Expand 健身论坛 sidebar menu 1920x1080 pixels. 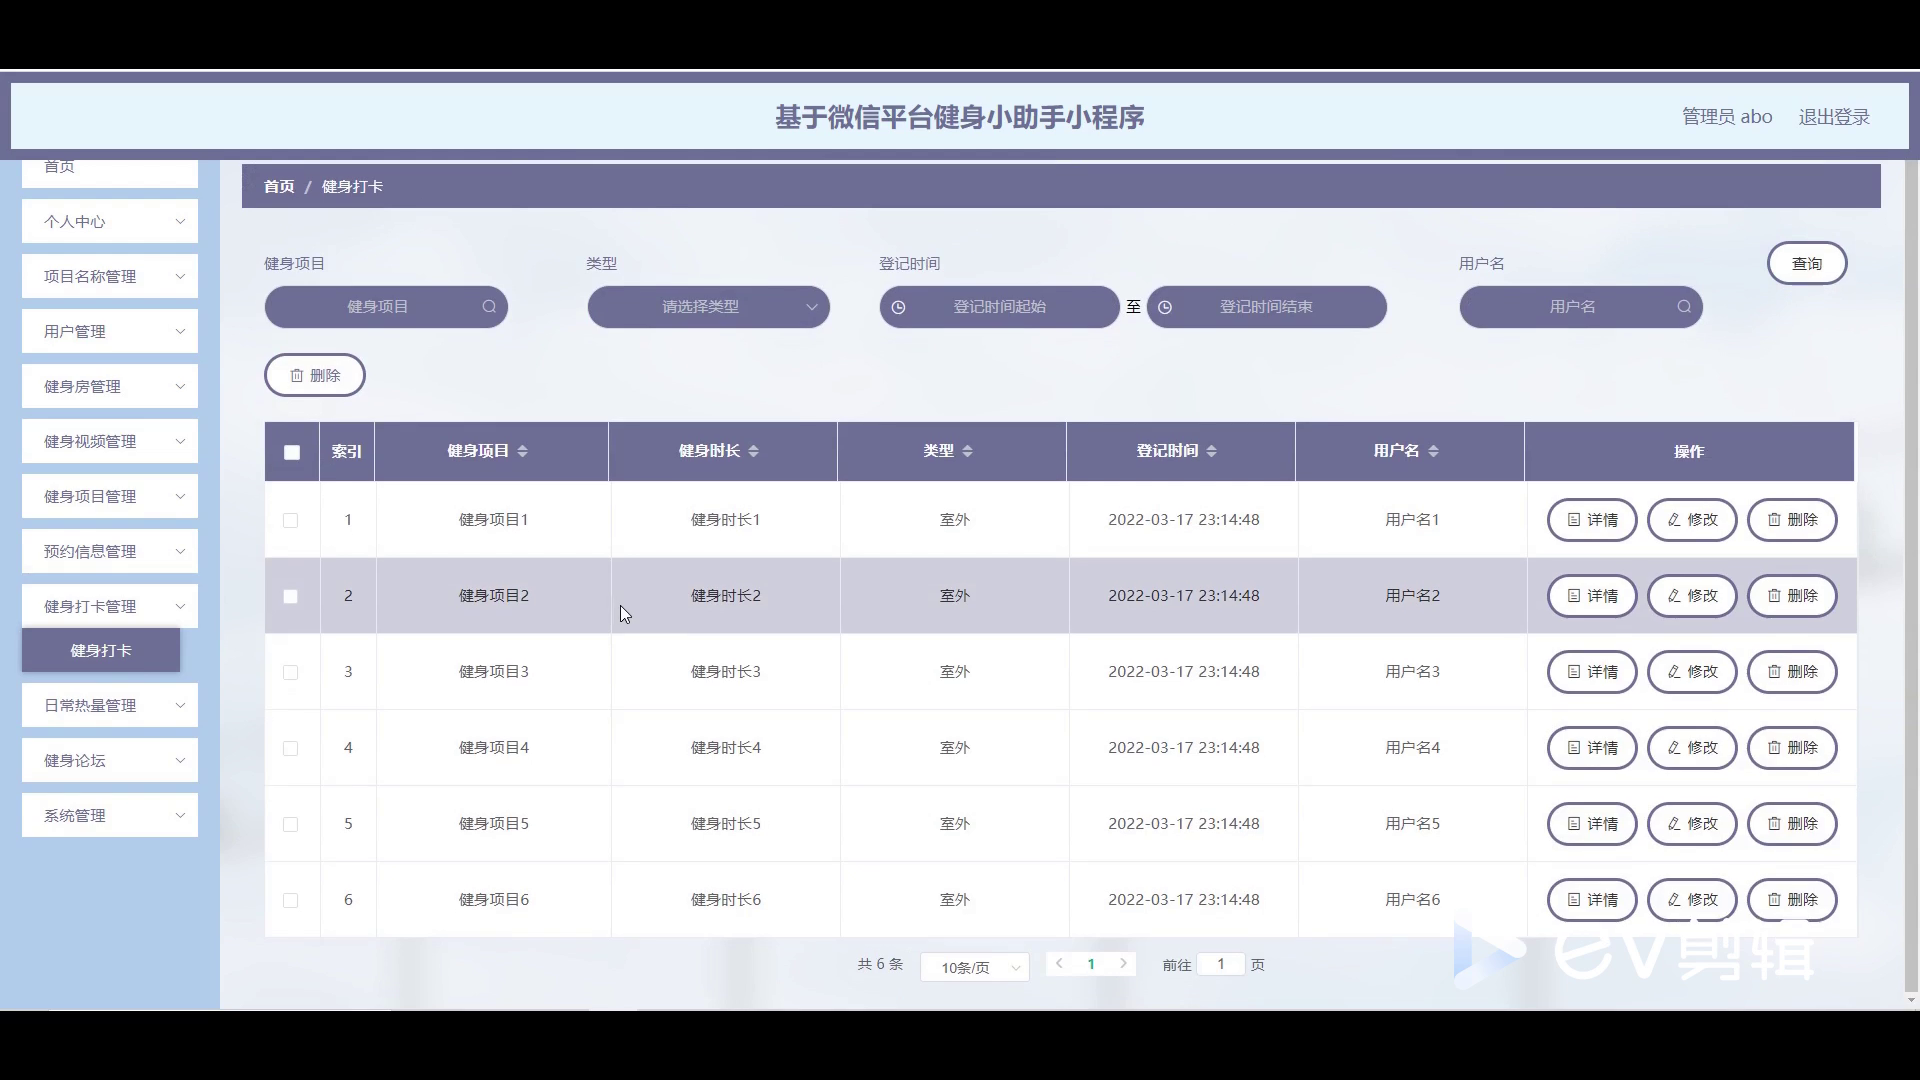[x=110, y=760]
